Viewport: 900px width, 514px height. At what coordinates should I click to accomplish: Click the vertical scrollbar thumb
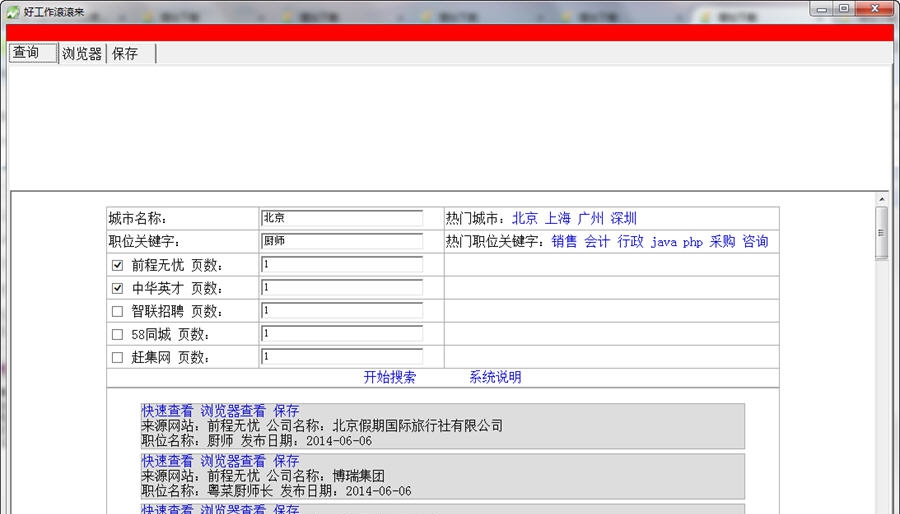pos(882,233)
